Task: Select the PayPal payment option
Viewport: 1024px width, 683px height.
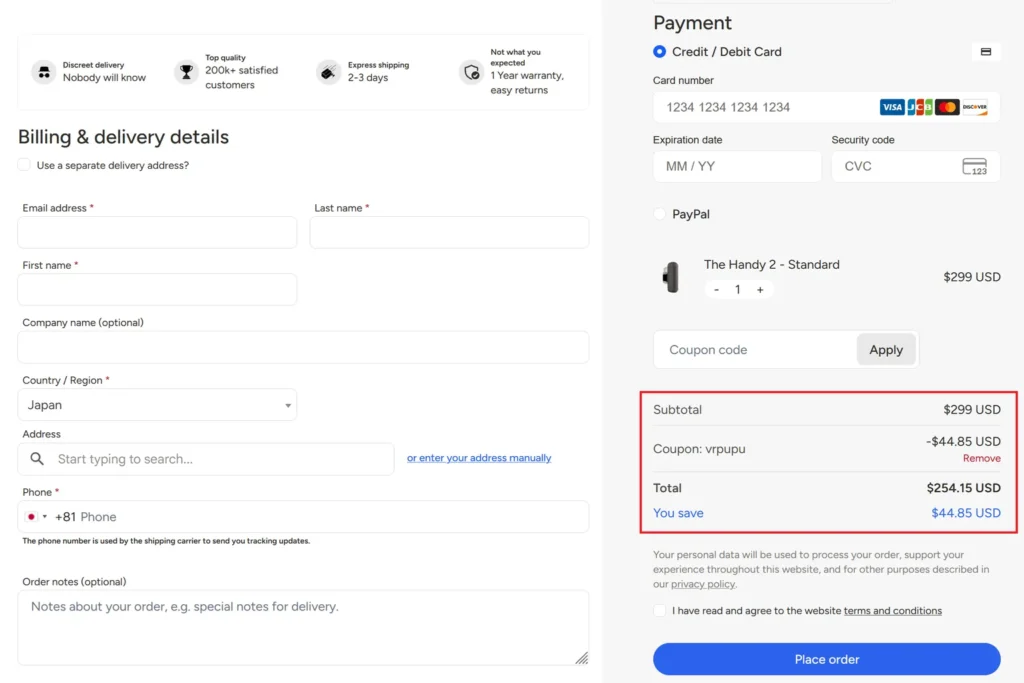Action: click(660, 214)
